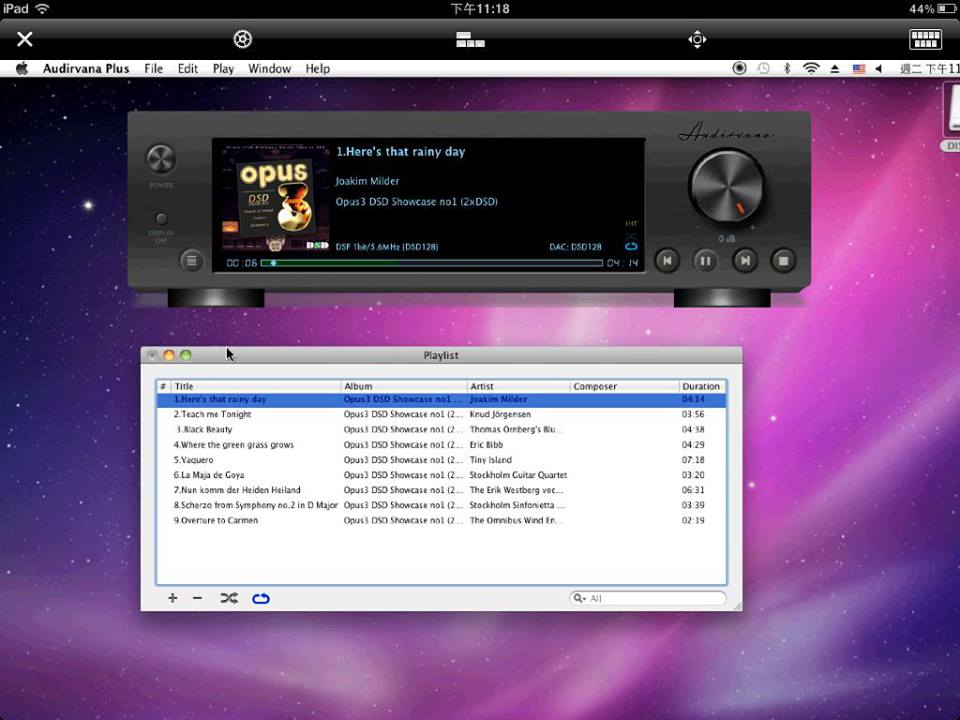Open search scope magnifier dropdown
Image resolution: width=960 pixels, height=720 pixels.
(579, 598)
